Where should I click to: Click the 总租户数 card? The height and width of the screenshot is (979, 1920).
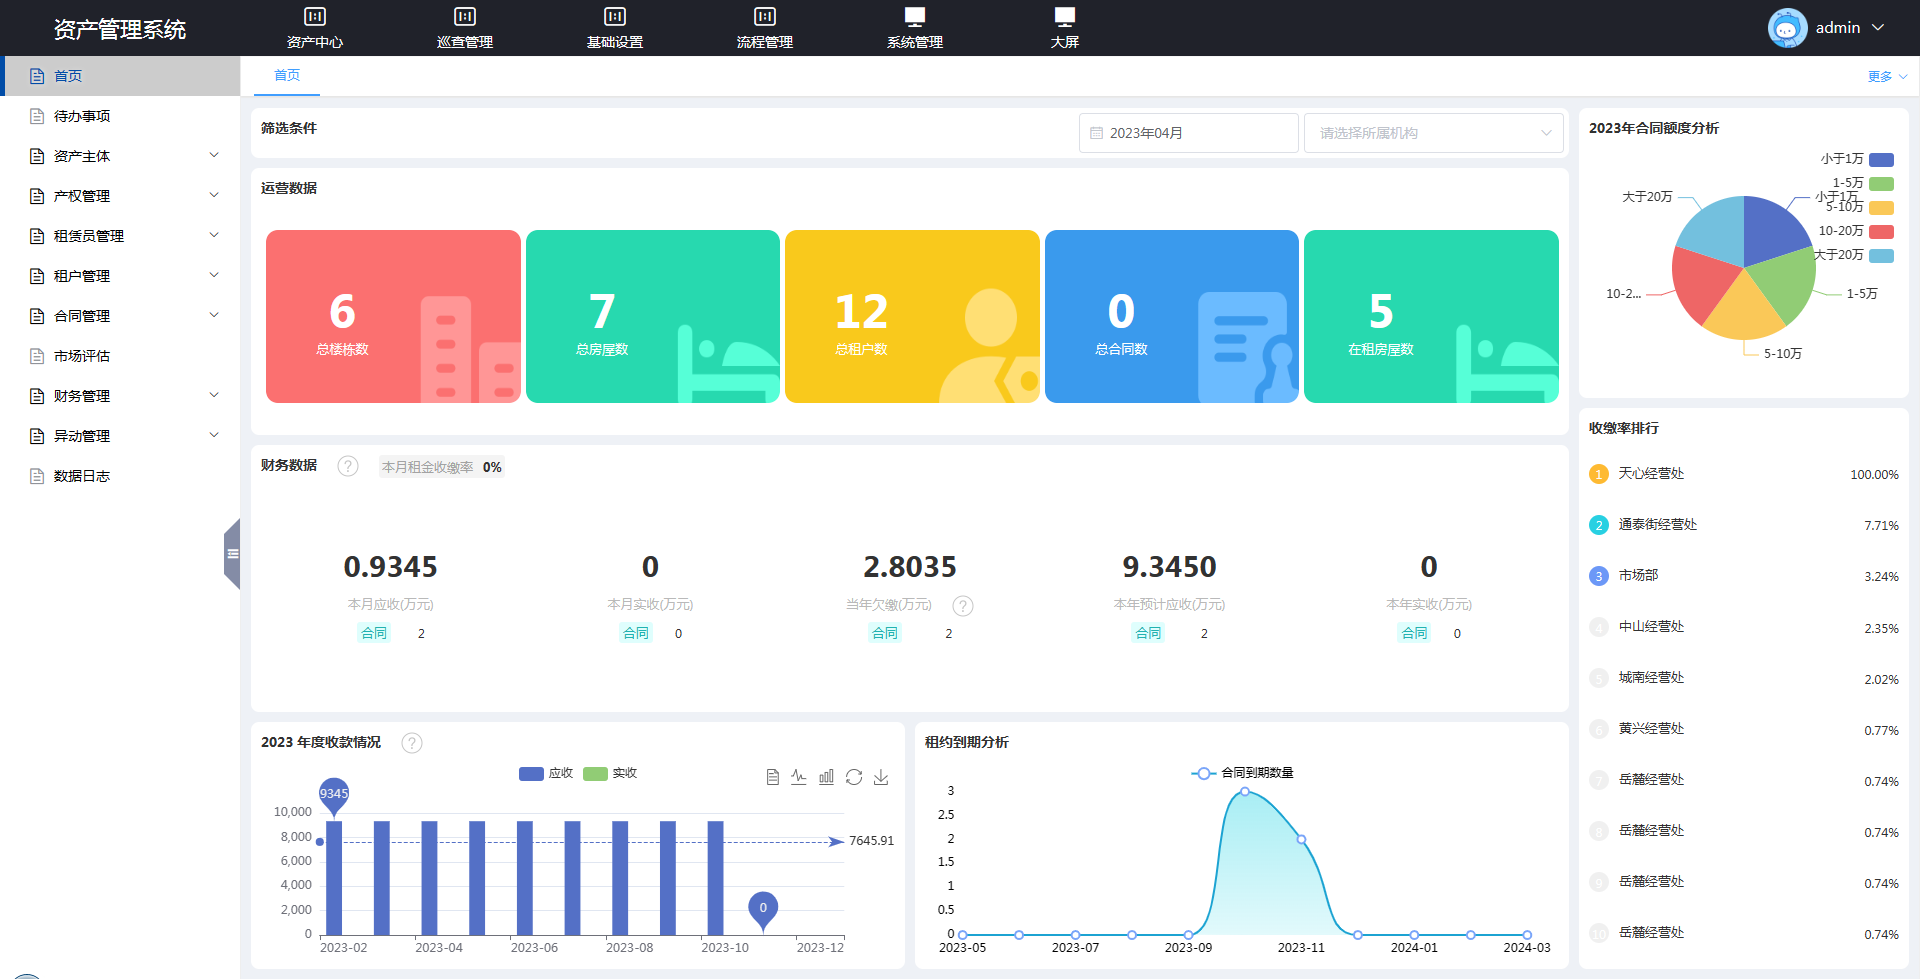[912, 316]
